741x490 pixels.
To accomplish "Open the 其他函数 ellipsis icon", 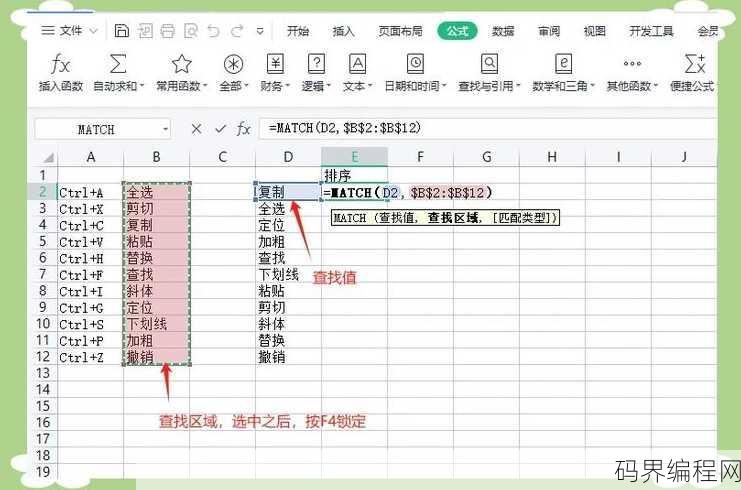I will coord(632,63).
